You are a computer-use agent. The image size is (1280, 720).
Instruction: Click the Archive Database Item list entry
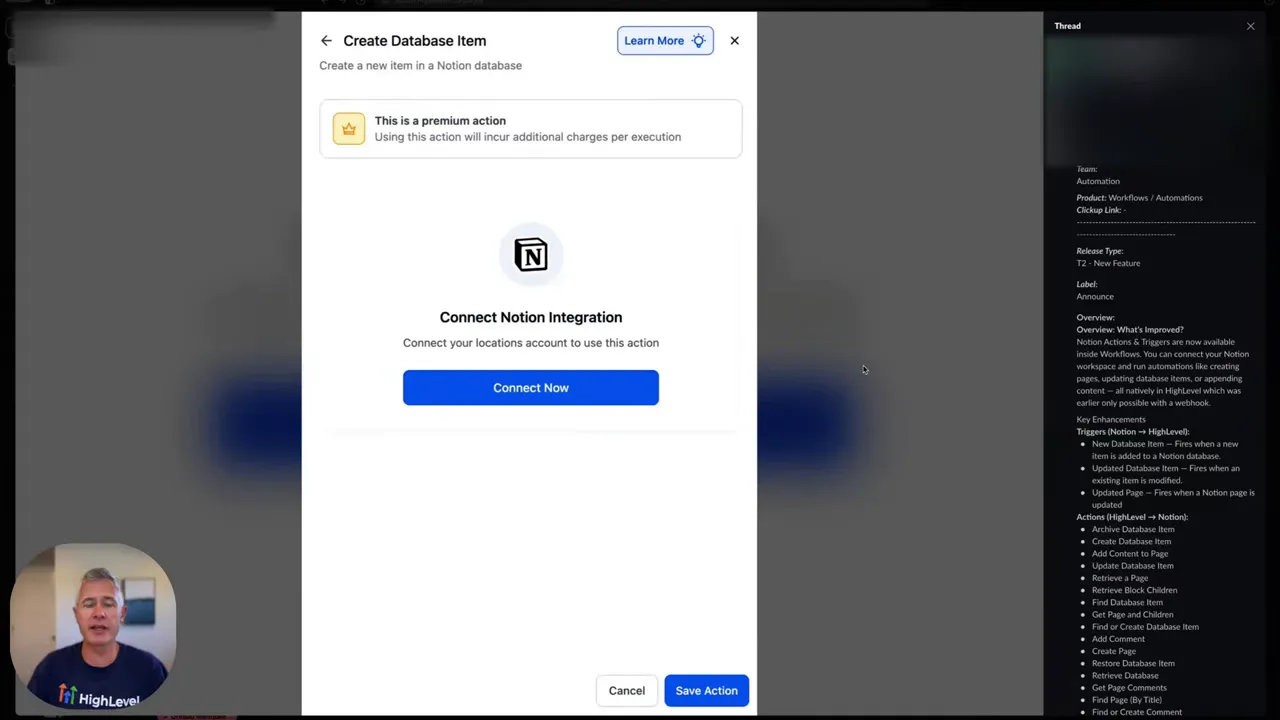1133,529
